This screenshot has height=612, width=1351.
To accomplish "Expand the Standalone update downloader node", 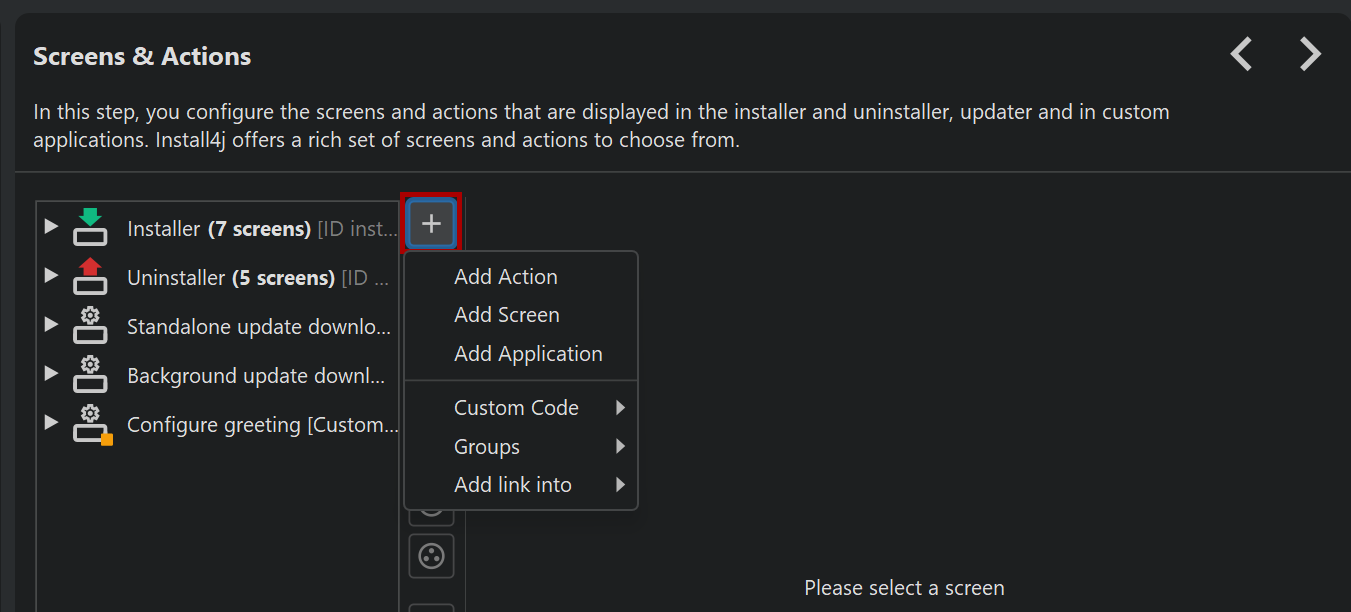I will 51,324.
